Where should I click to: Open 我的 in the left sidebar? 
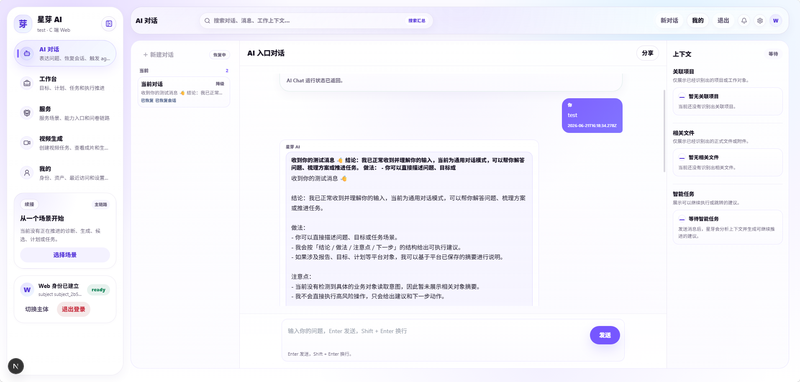(x=65, y=173)
